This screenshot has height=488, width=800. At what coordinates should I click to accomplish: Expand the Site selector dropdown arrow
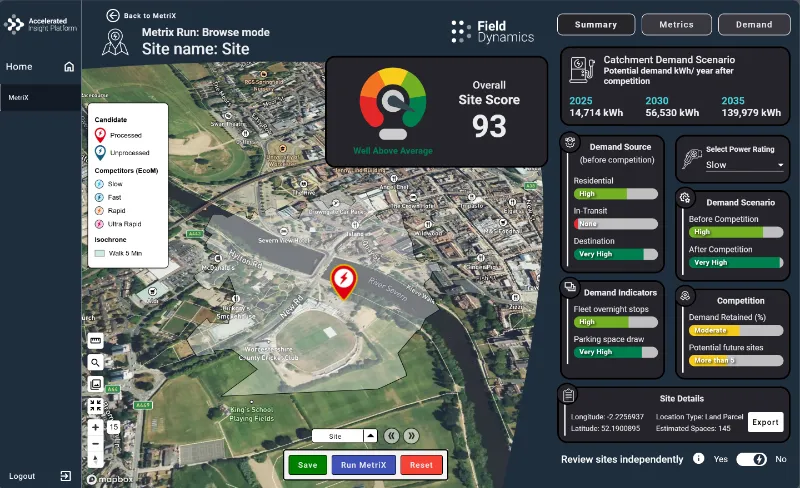coord(369,436)
